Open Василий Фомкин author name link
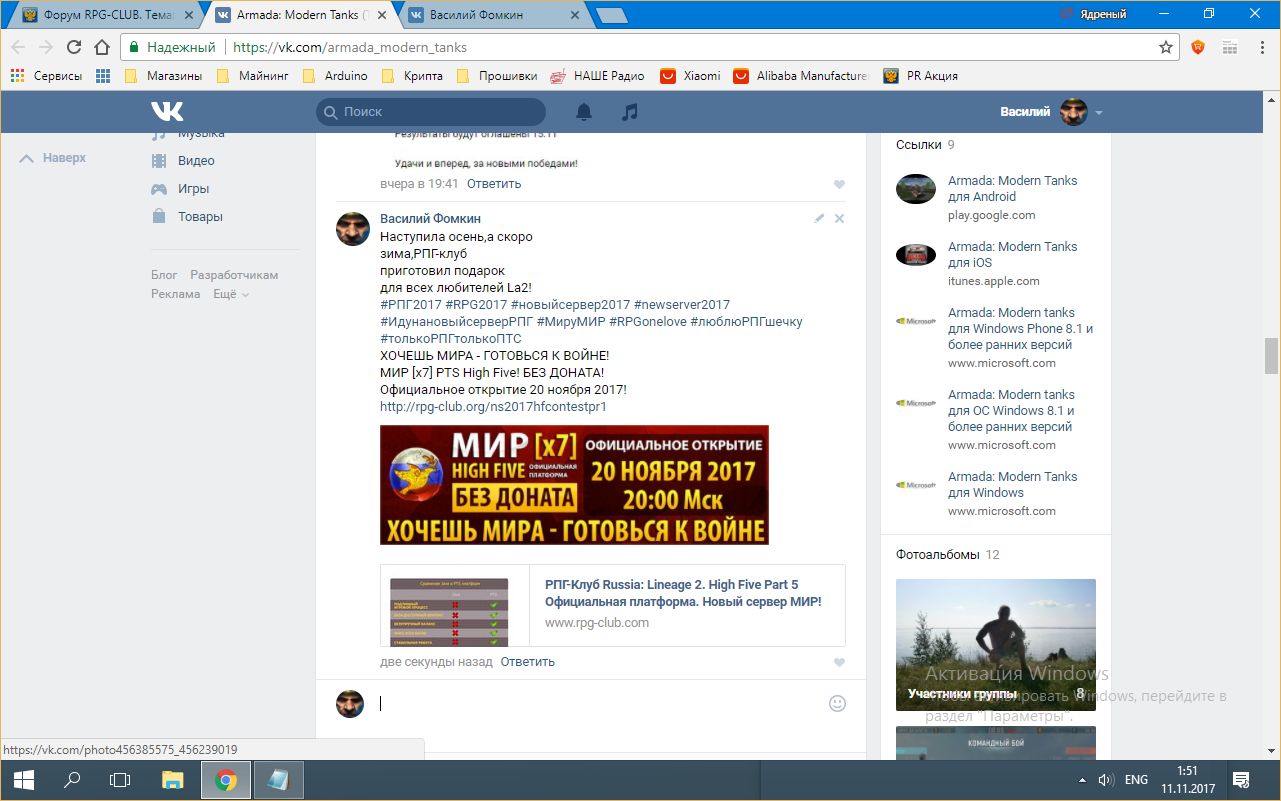 [x=430, y=219]
